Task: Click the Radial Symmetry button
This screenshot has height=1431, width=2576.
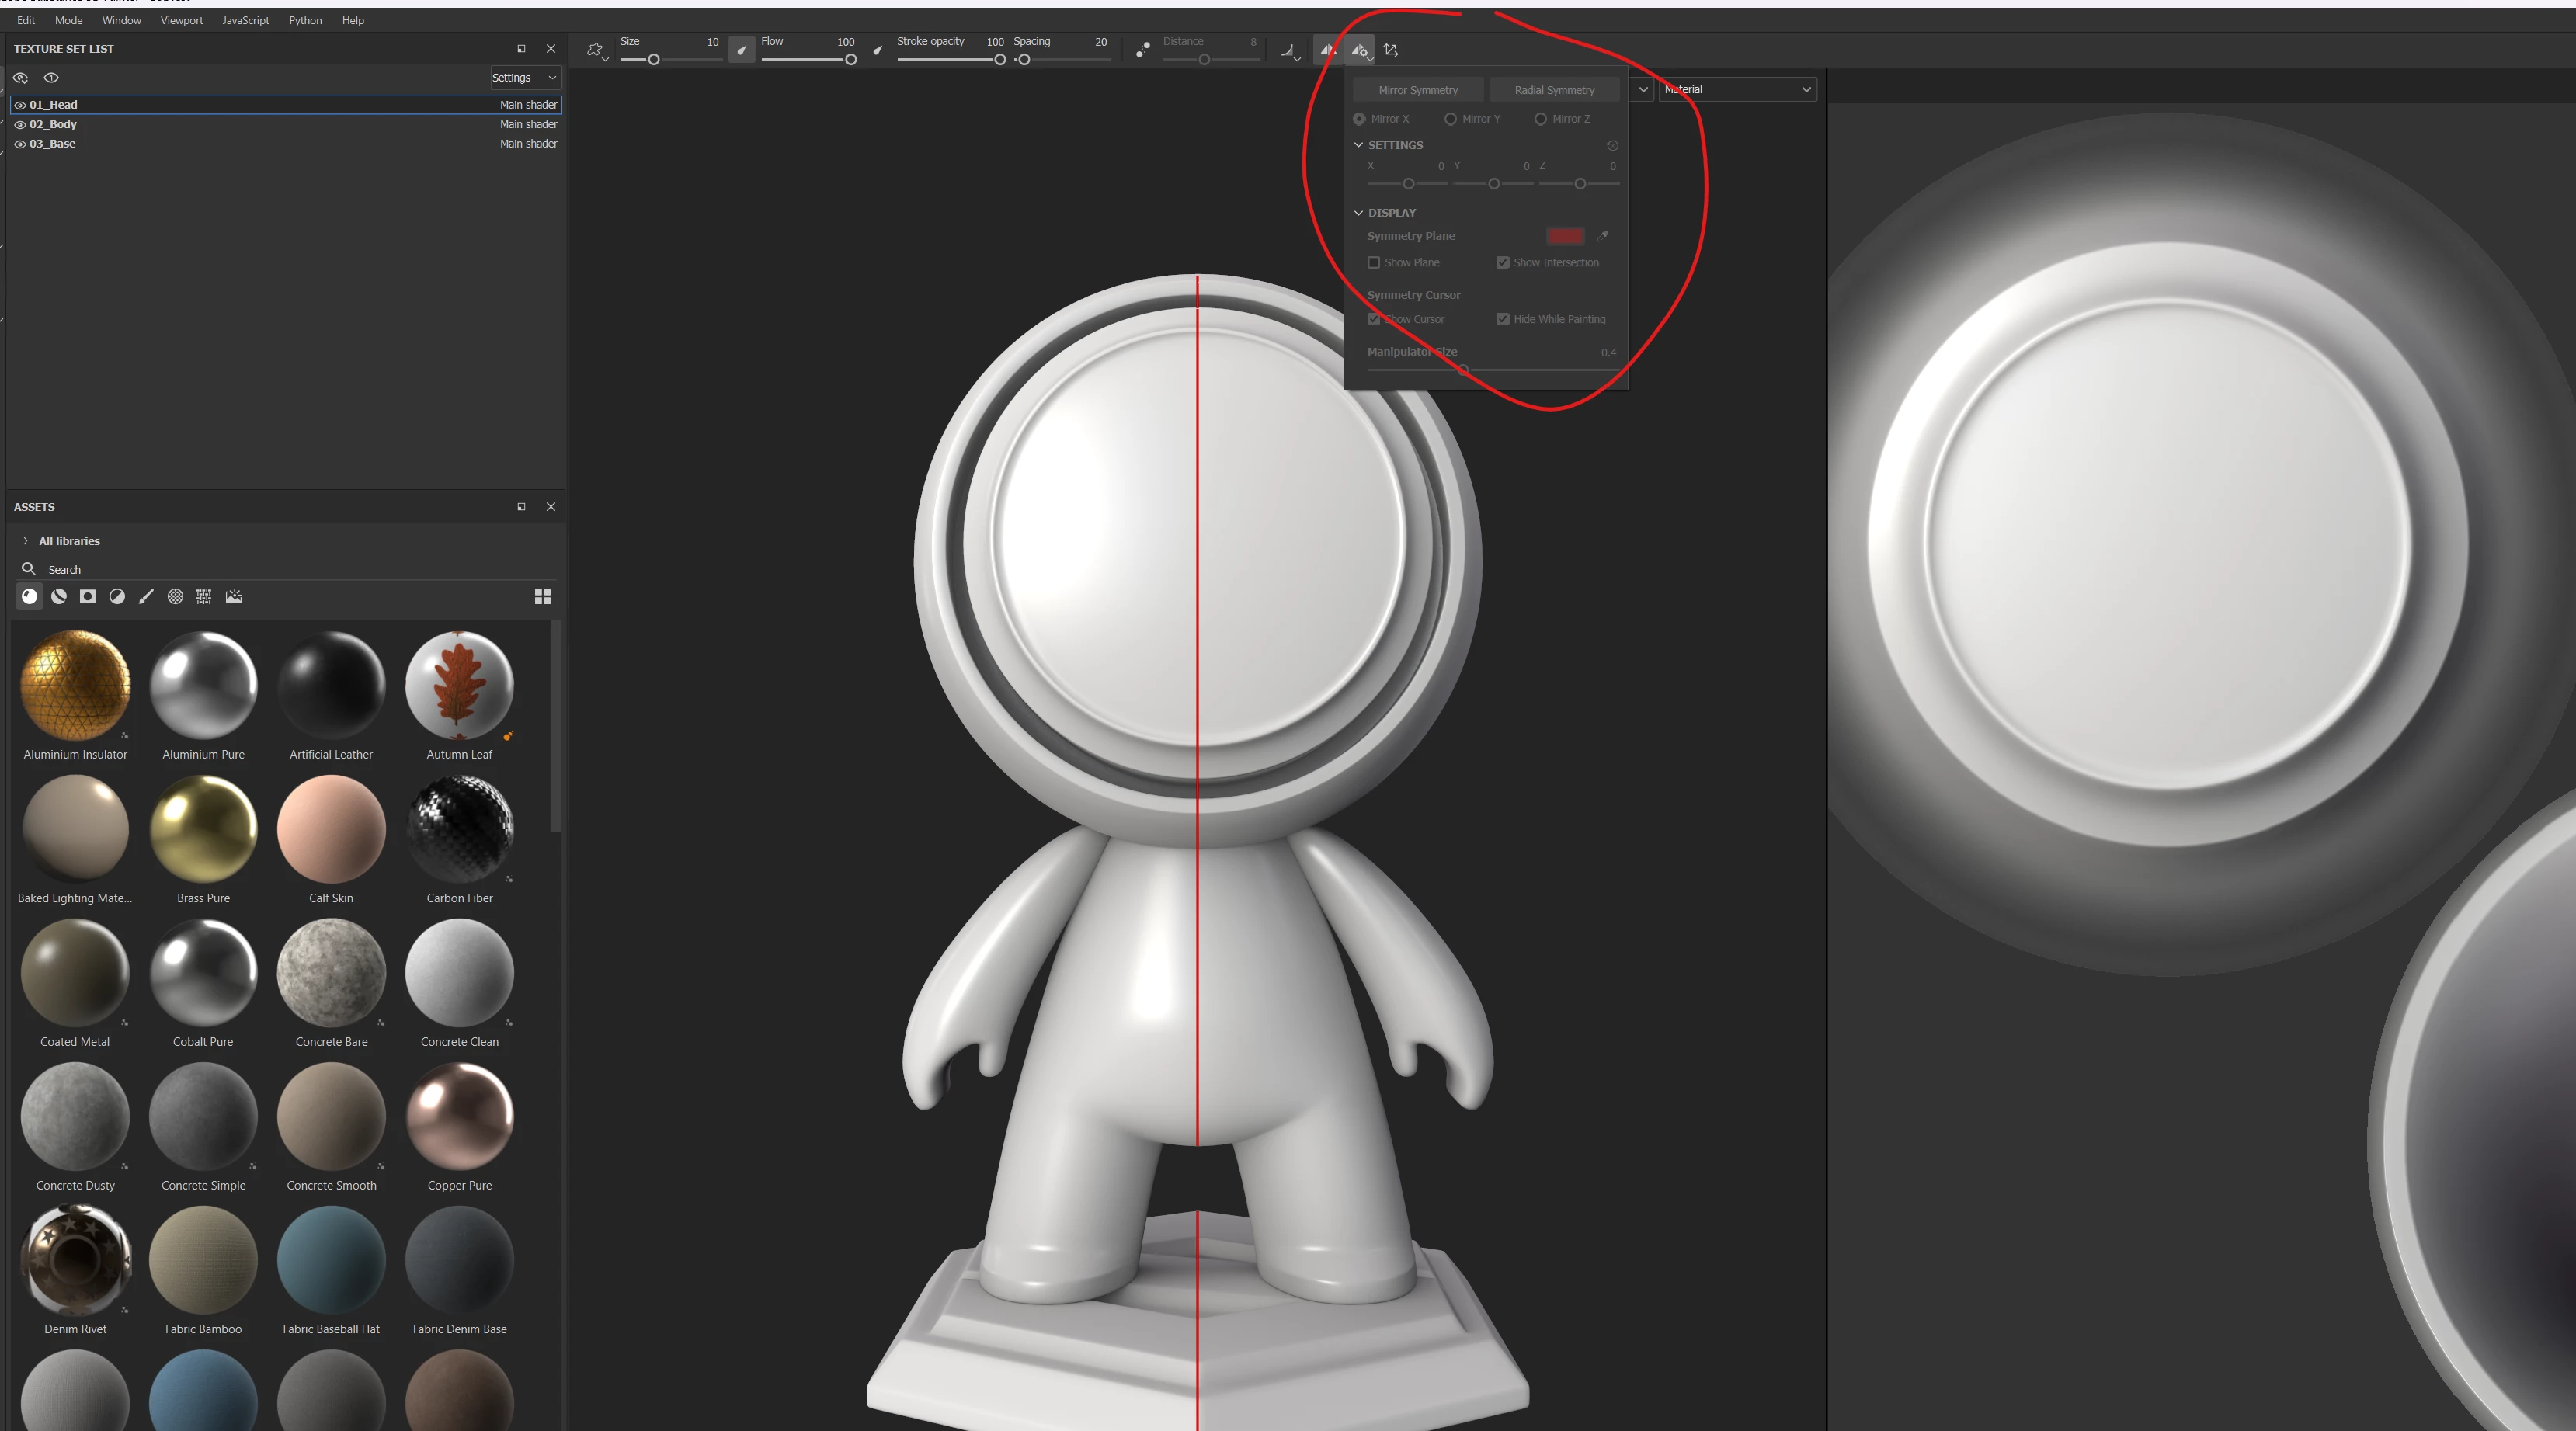Action: point(1554,90)
